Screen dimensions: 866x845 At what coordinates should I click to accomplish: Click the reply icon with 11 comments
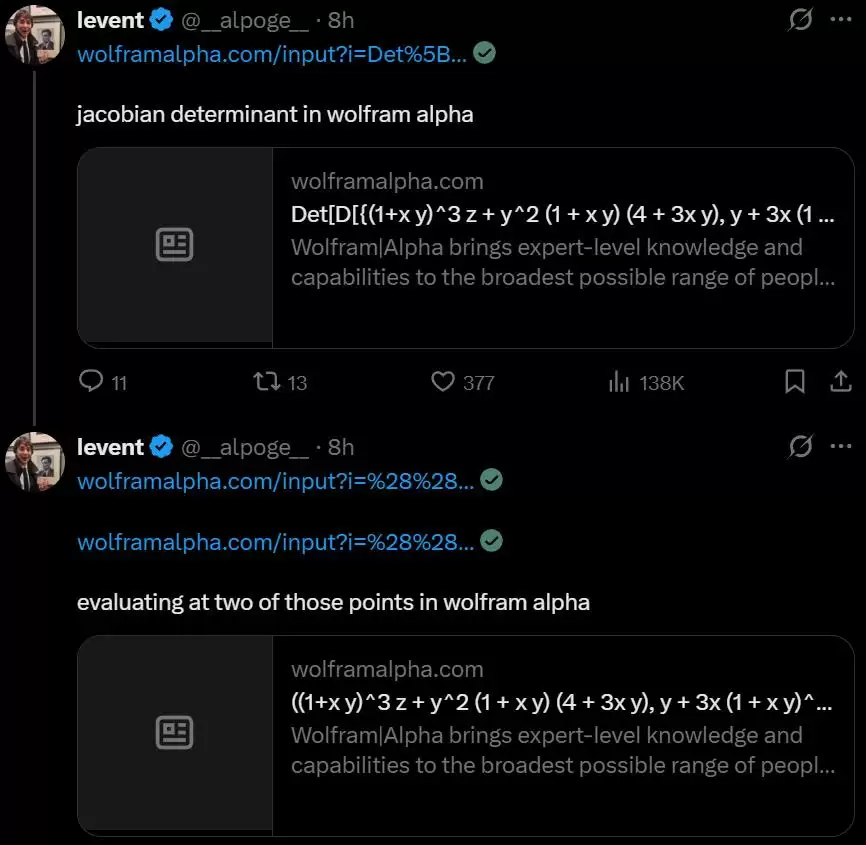point(91,381)
